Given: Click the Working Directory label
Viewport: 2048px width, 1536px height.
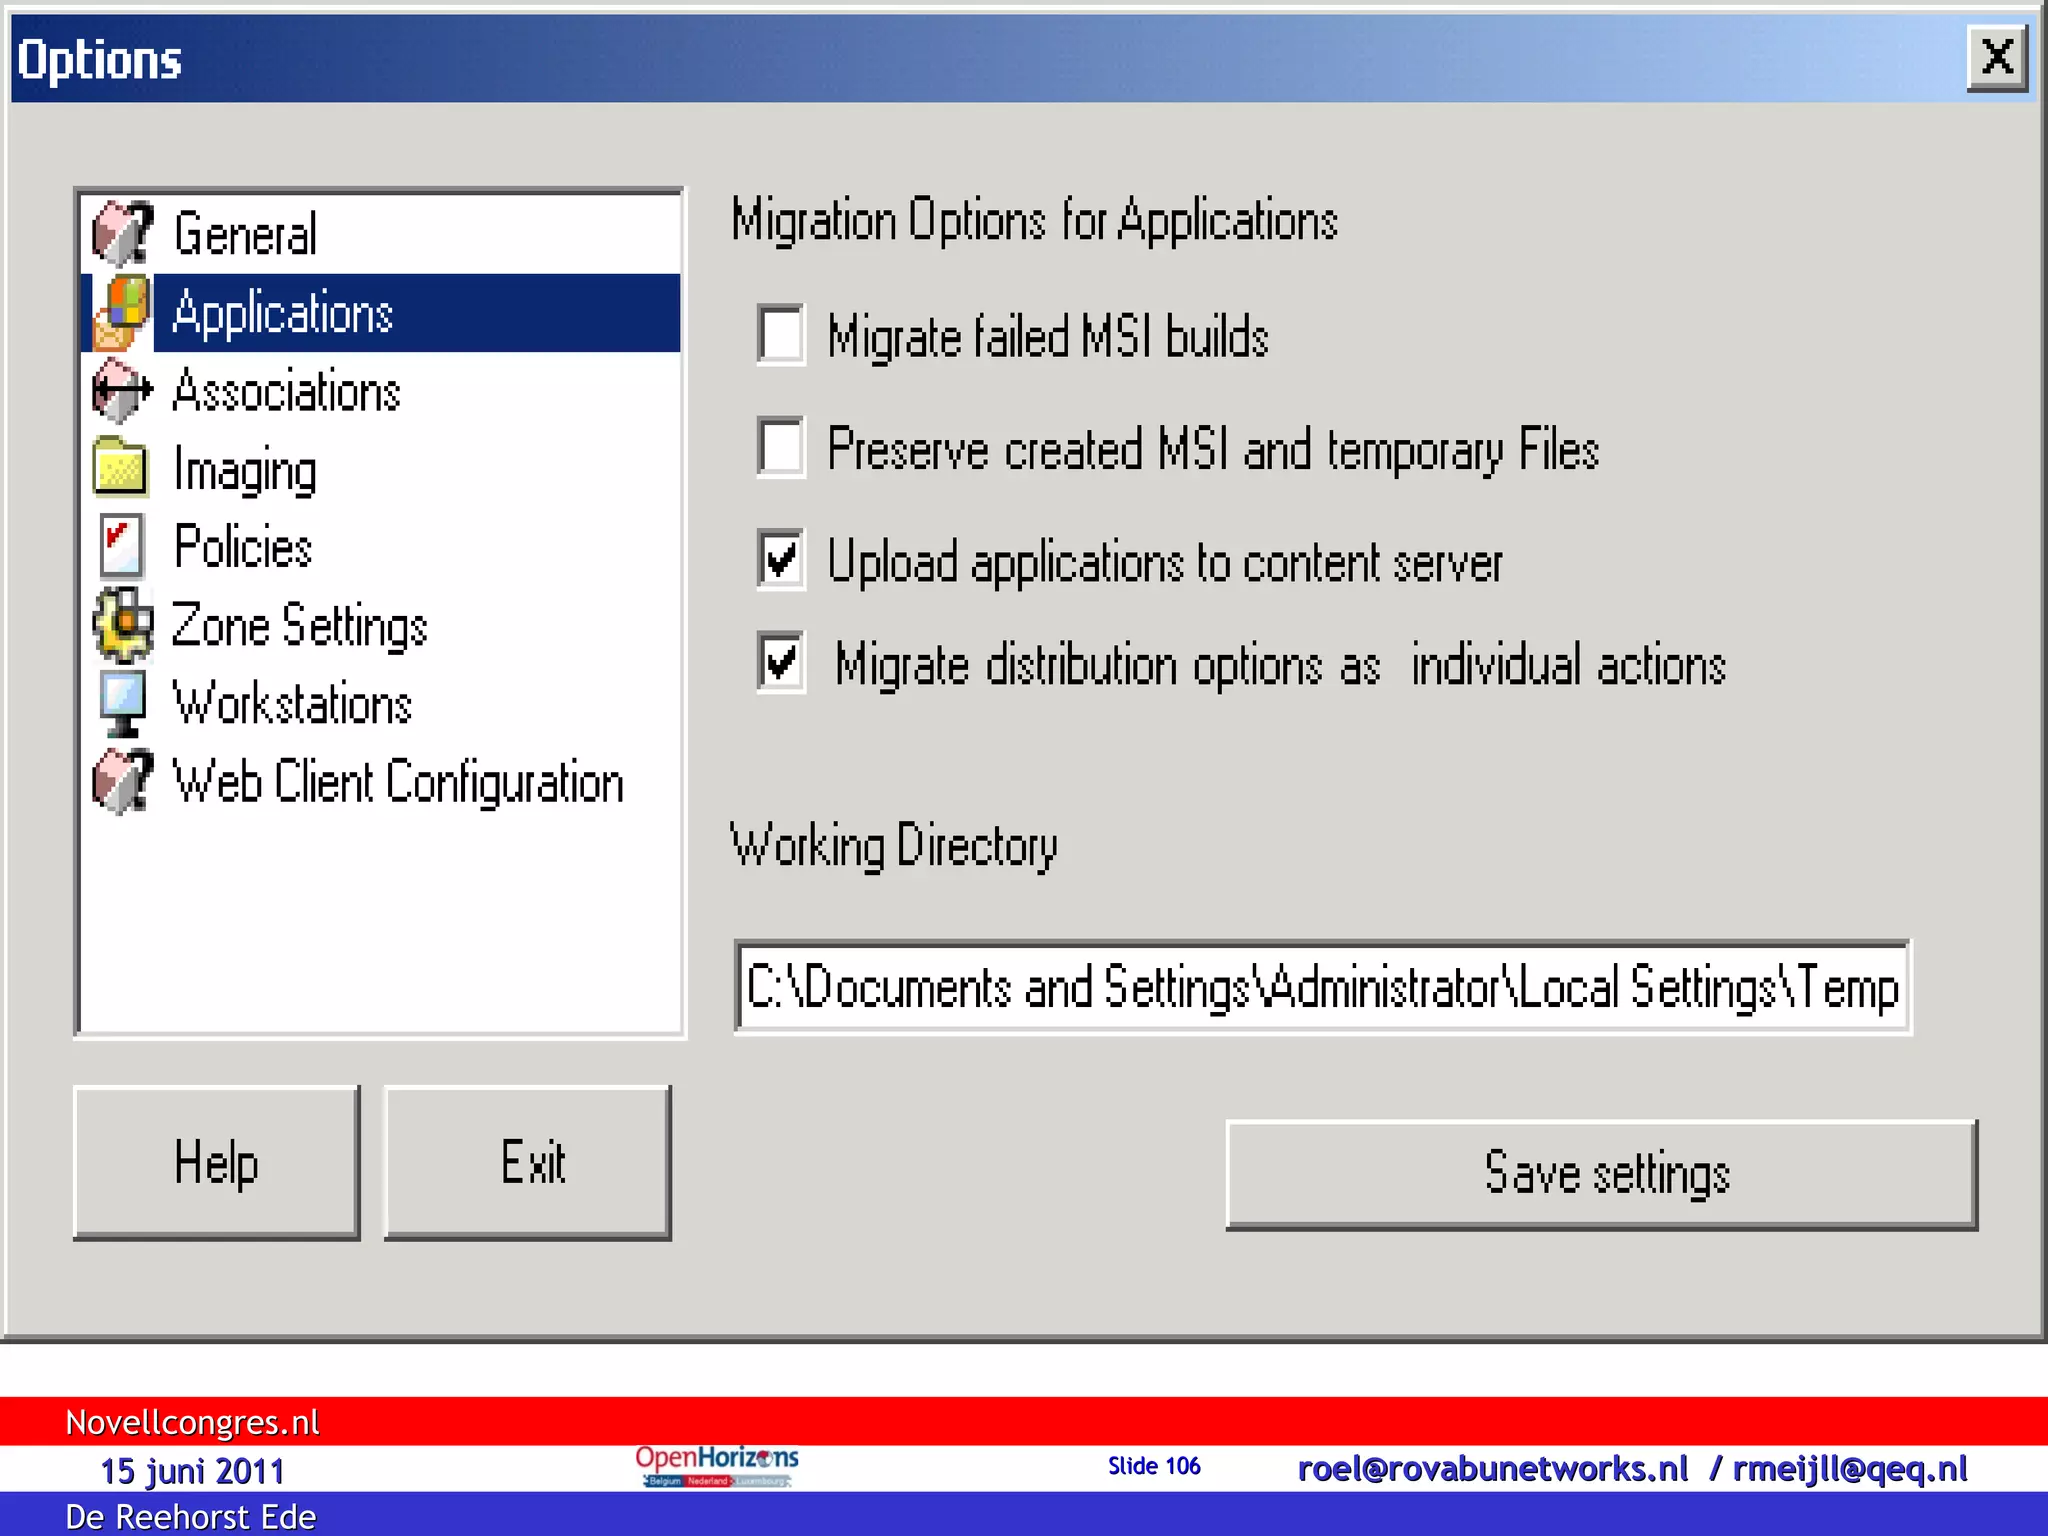Looking at the screenshot, I should coord(893,846).
